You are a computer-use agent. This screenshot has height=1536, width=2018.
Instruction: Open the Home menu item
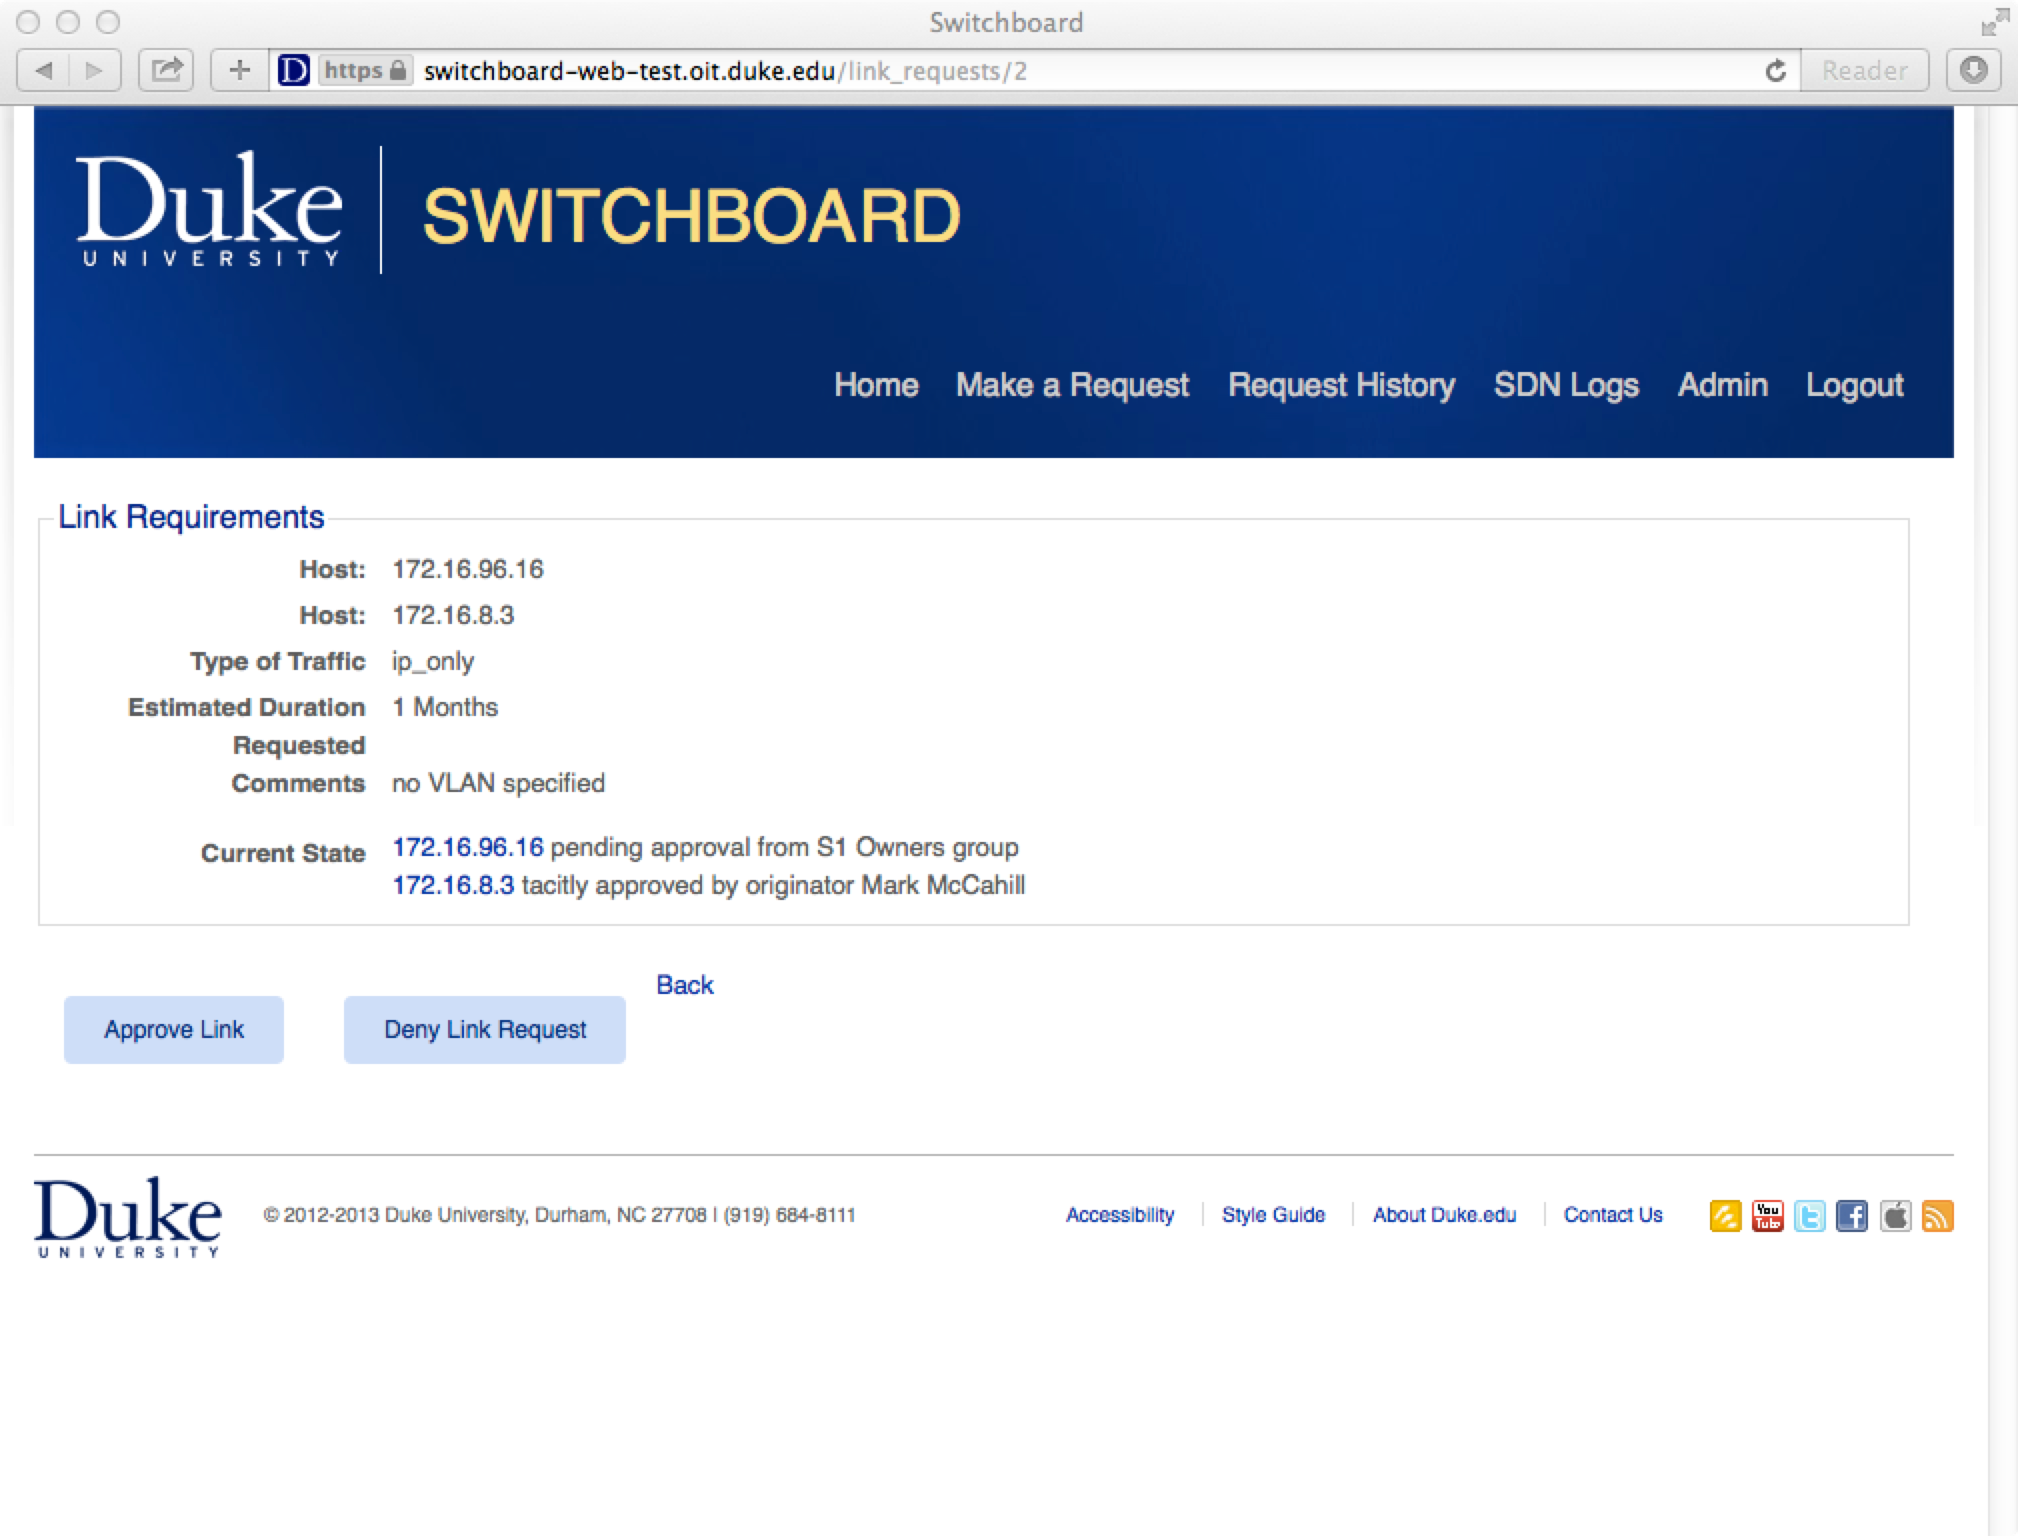(876, 385)
